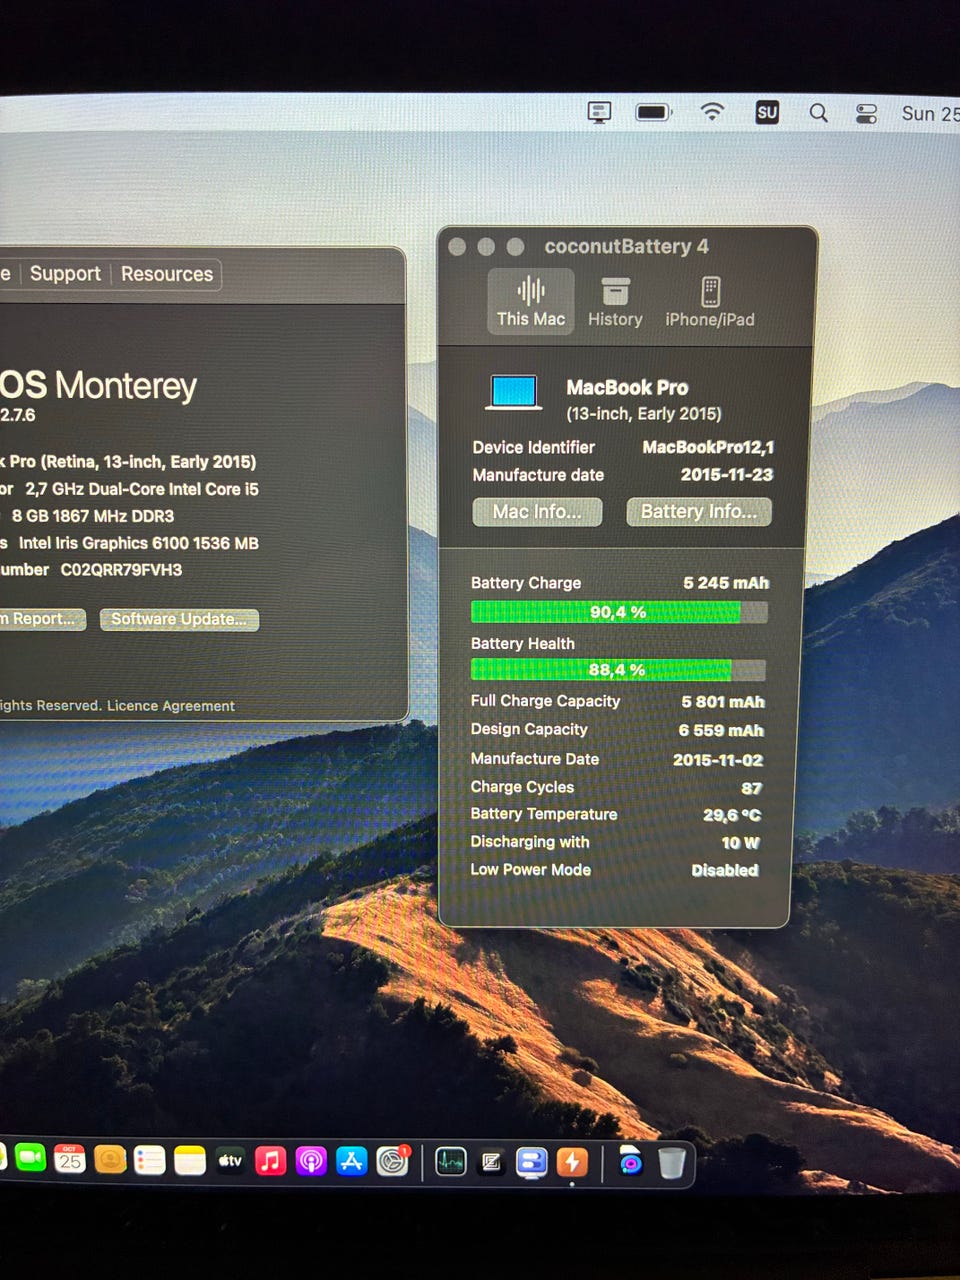Open the Downloads stack in the dock

click(x=630, y=1162)
